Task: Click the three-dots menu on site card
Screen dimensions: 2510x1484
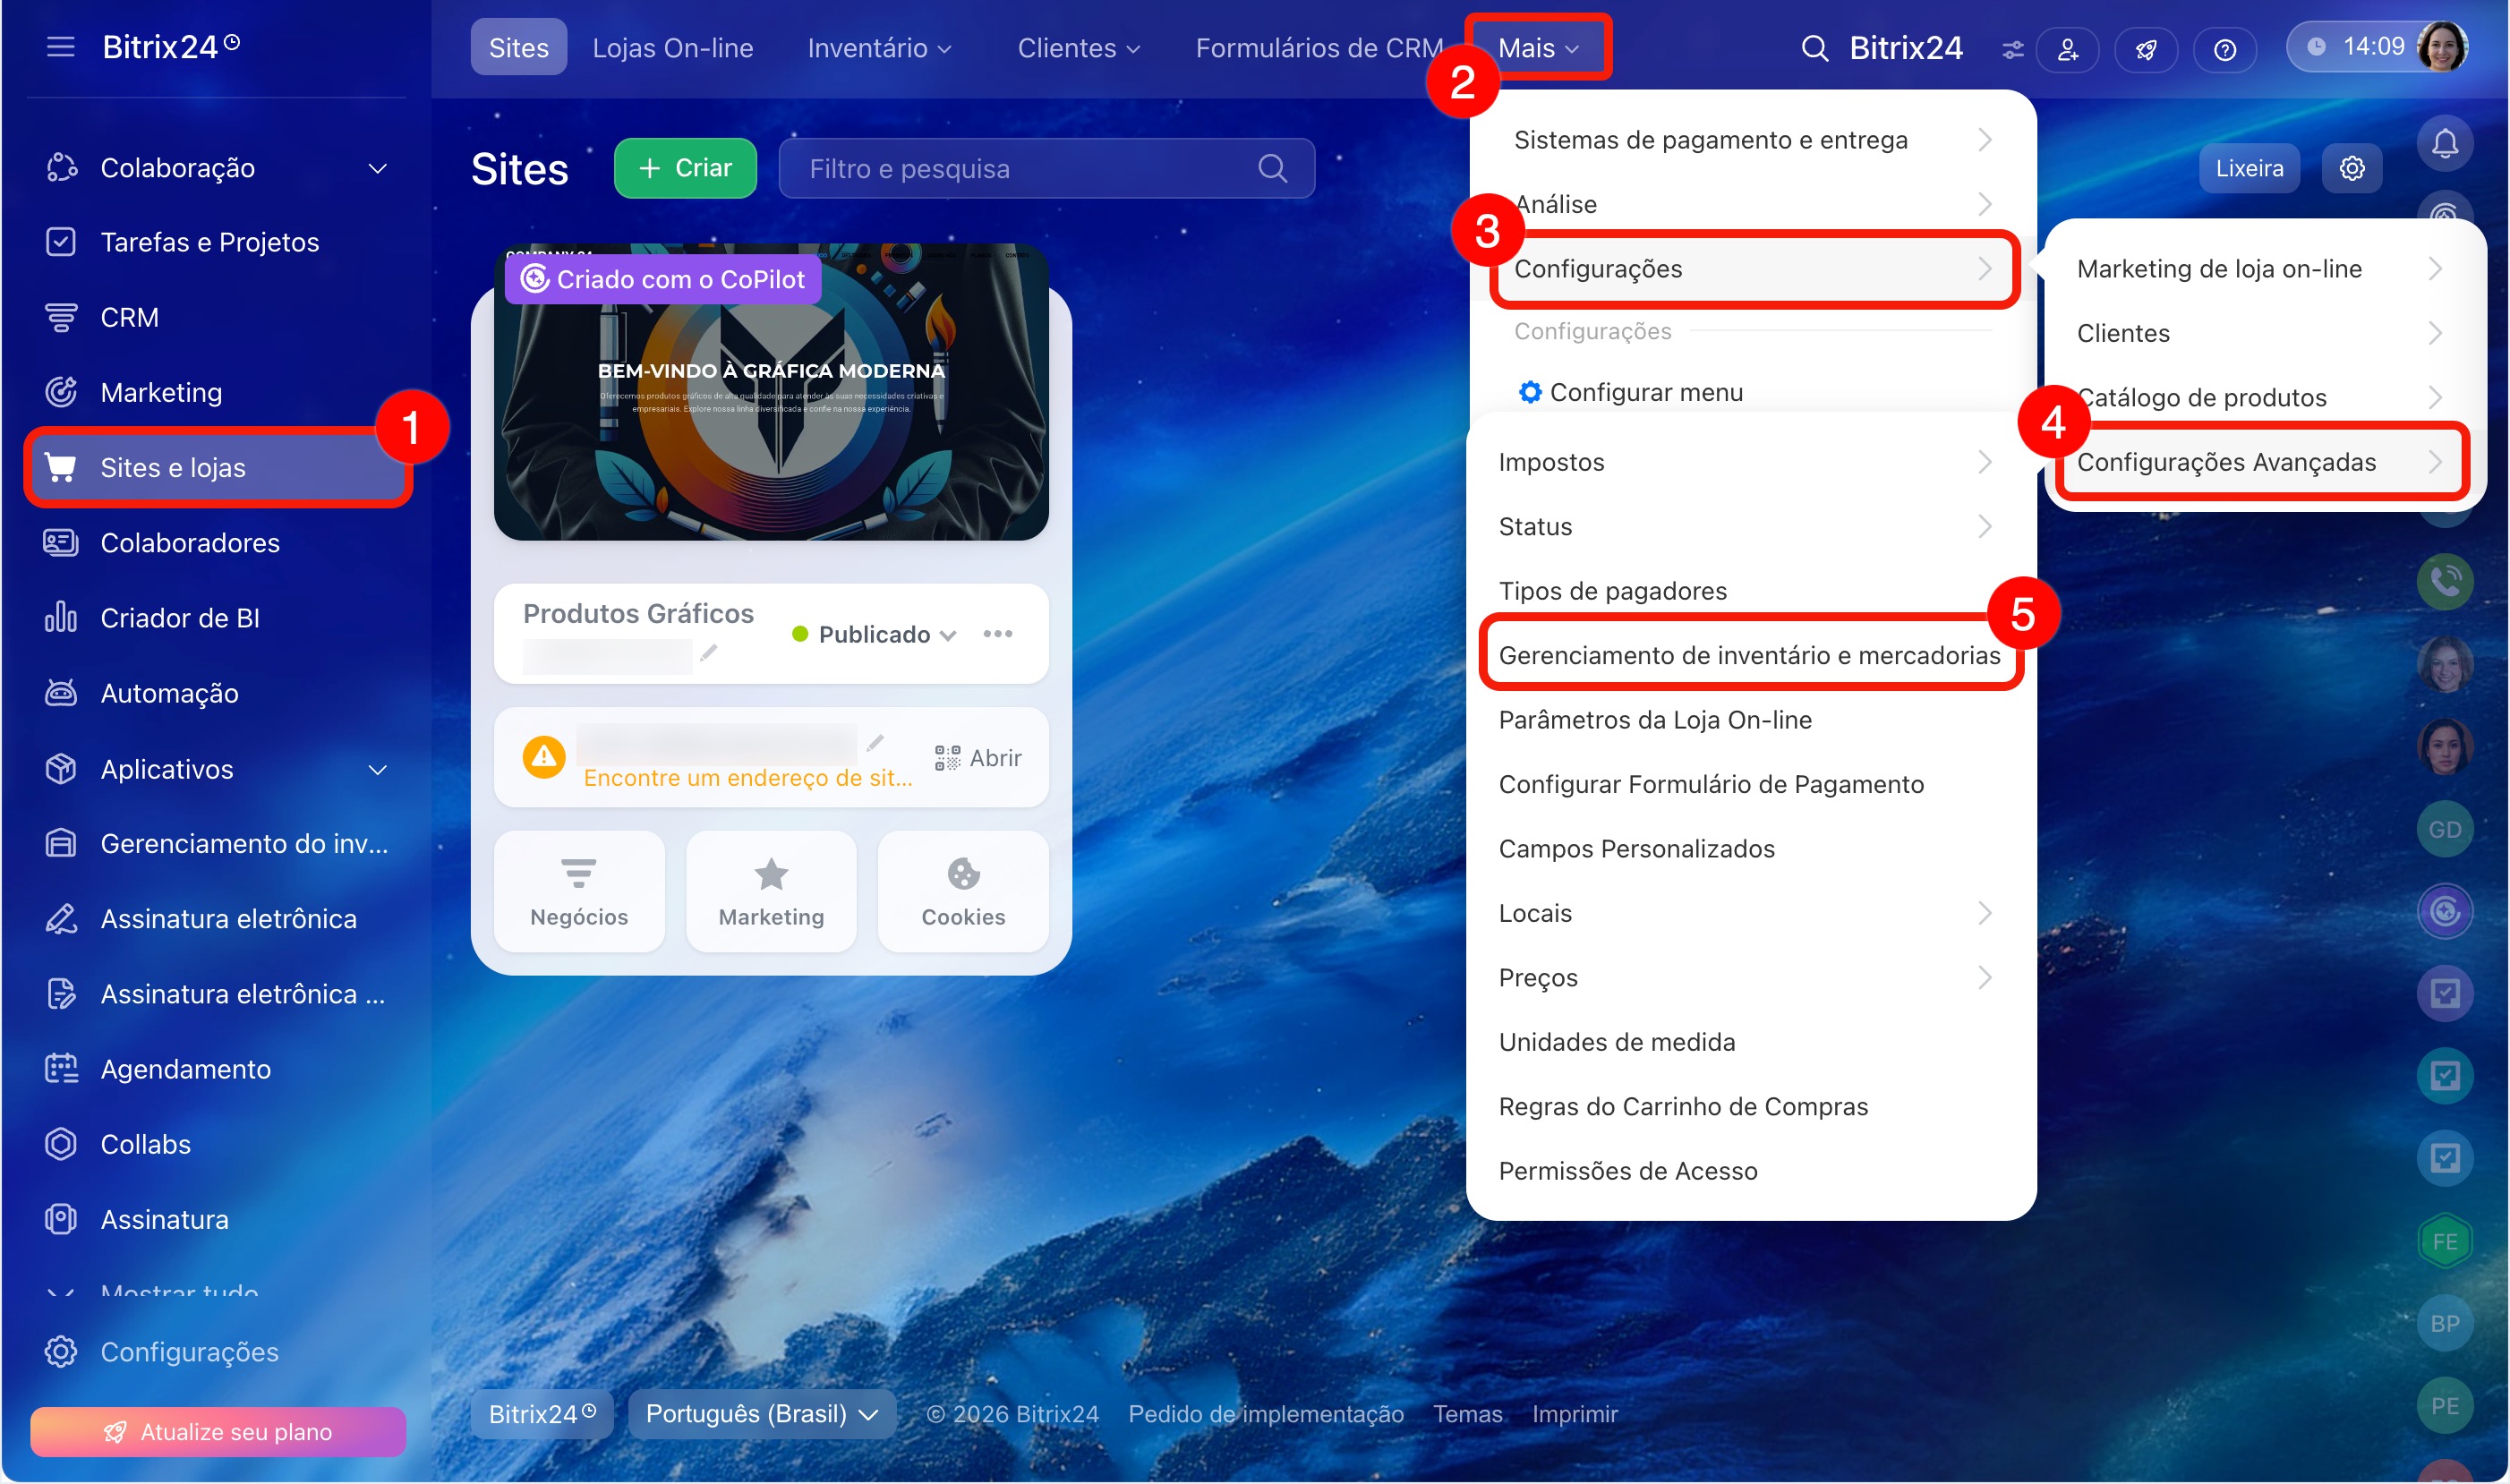Action: click(997, 634)
